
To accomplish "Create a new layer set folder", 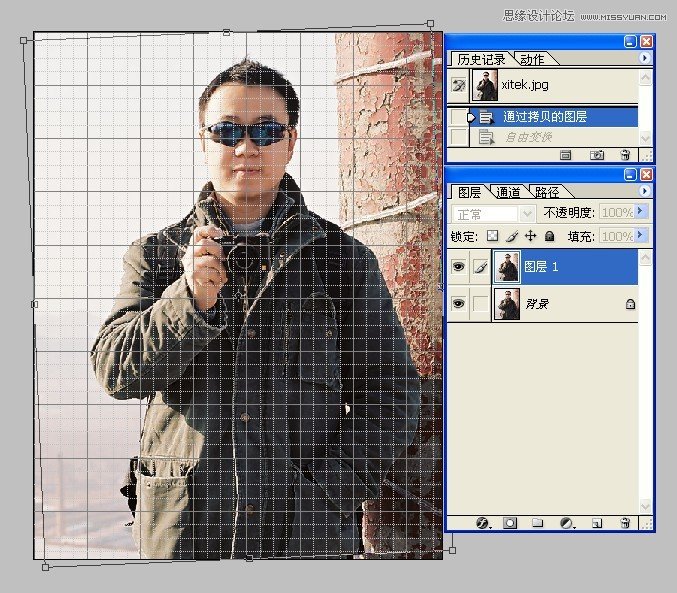I will tap(538, 523).
